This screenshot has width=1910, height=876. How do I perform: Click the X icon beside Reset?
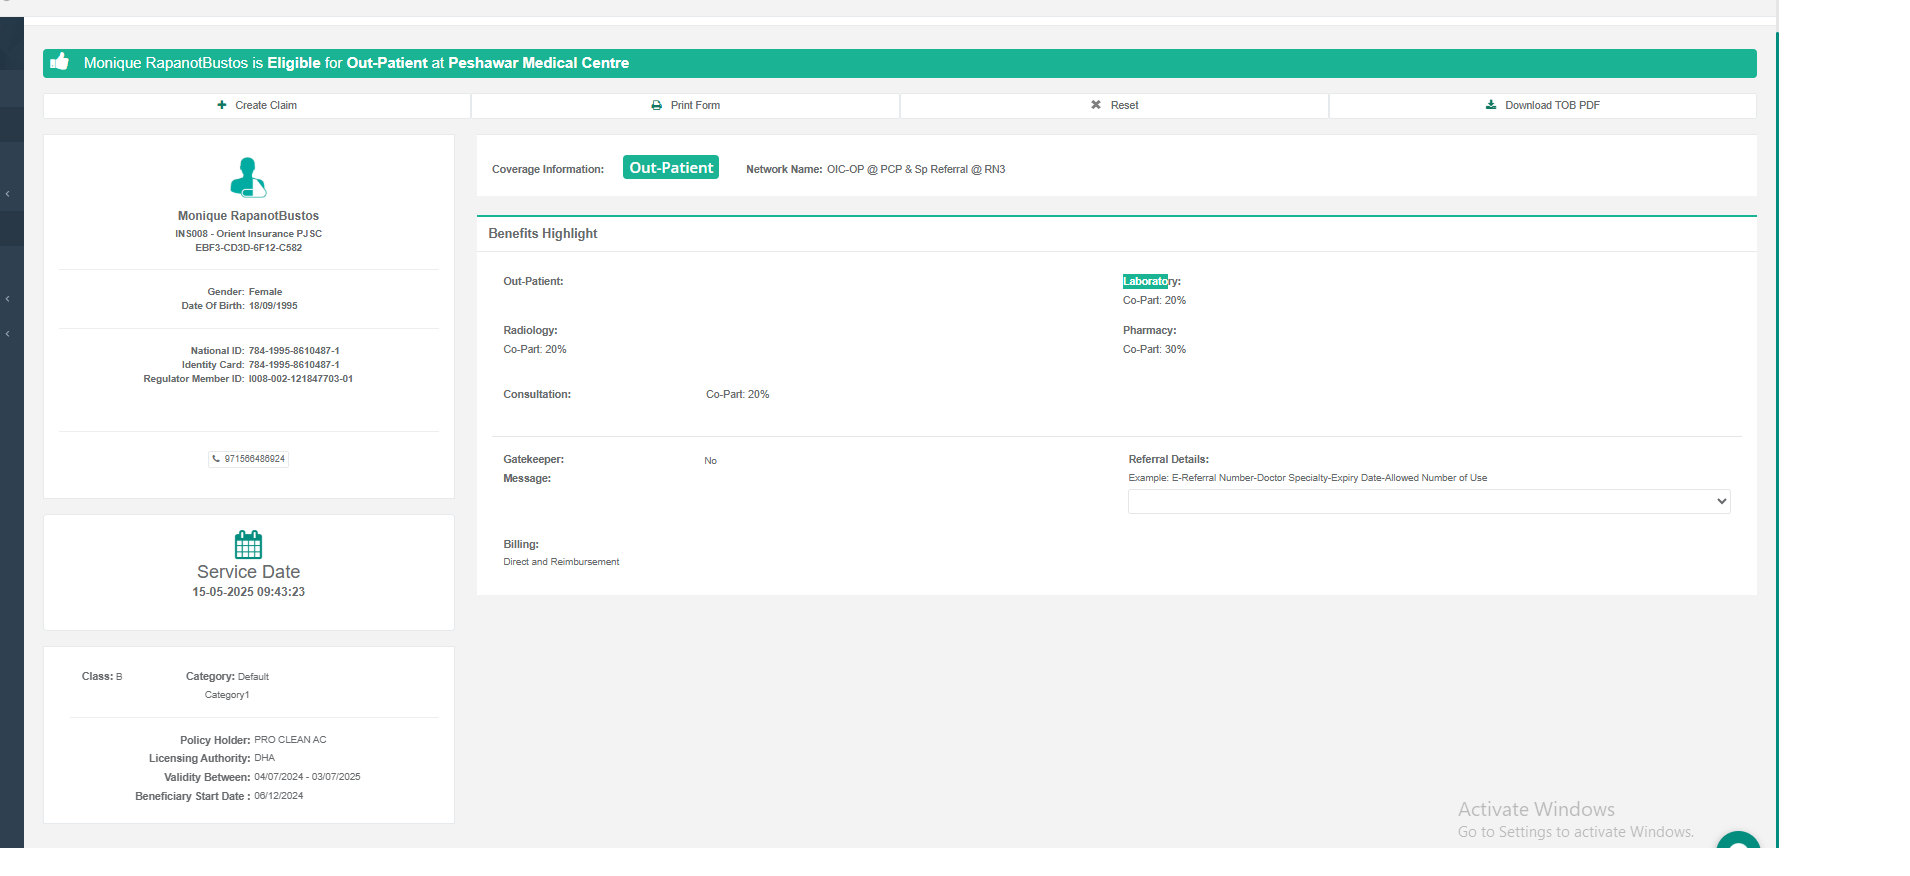1096,105
